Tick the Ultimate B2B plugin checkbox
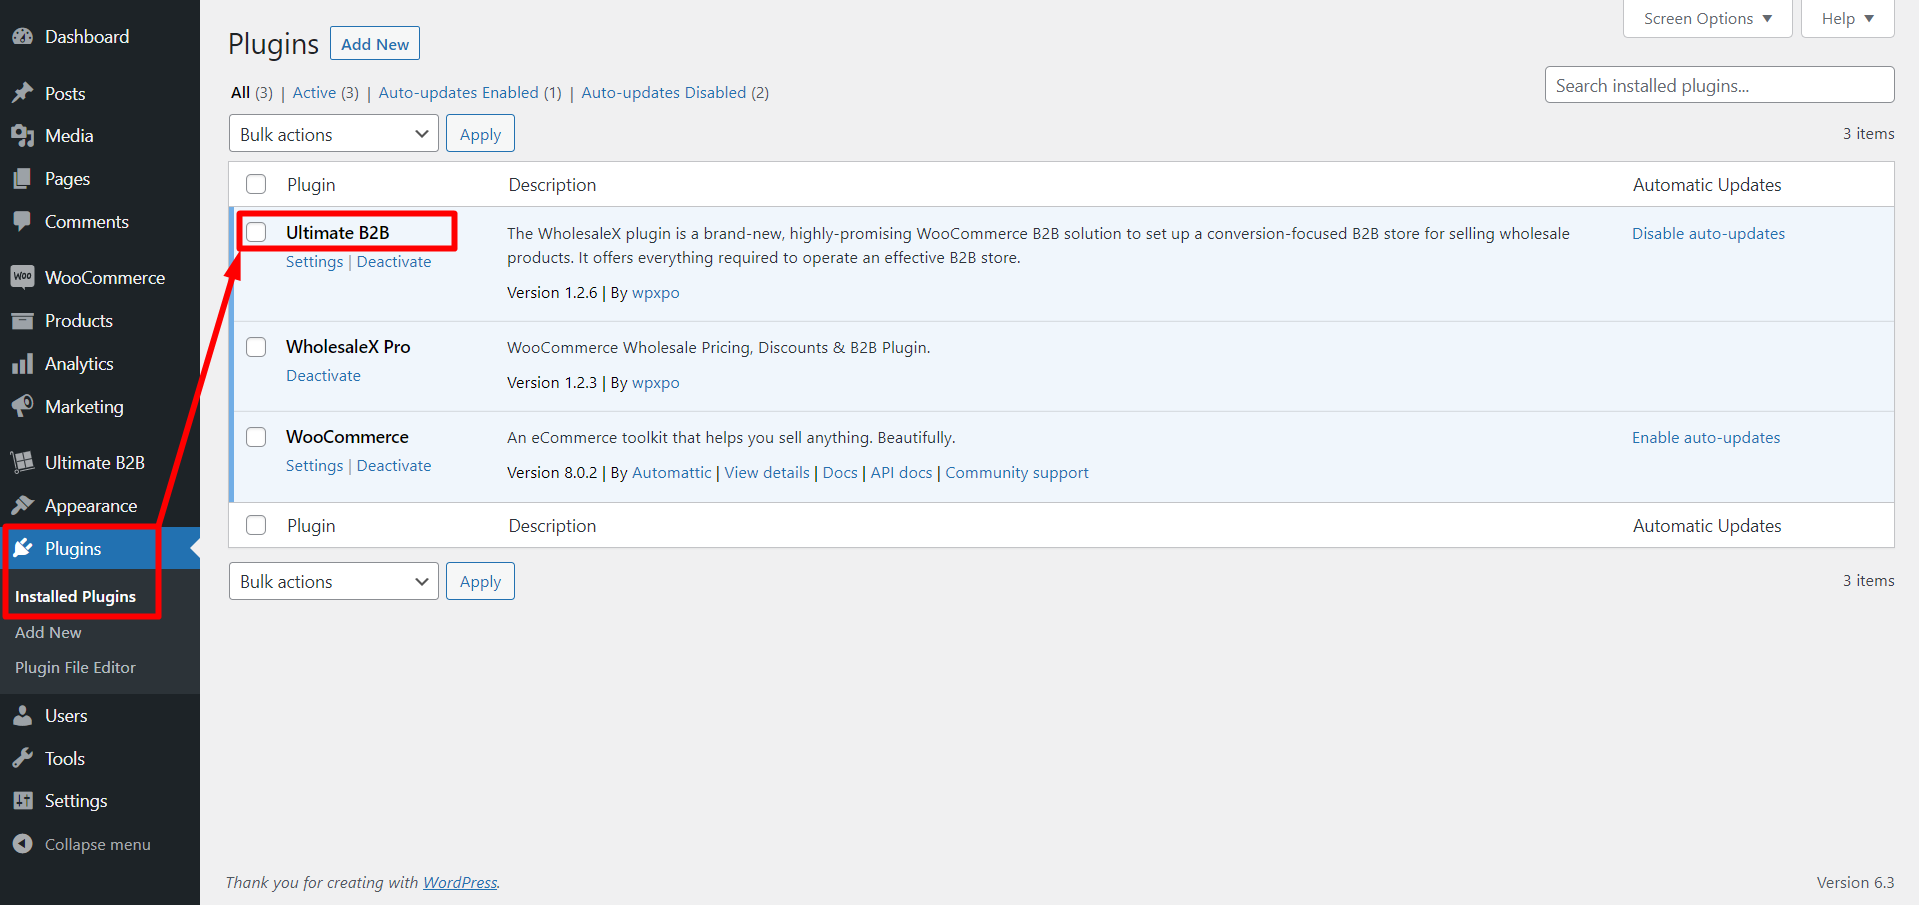Screen dimensions: 1919x905 [256, 232]
